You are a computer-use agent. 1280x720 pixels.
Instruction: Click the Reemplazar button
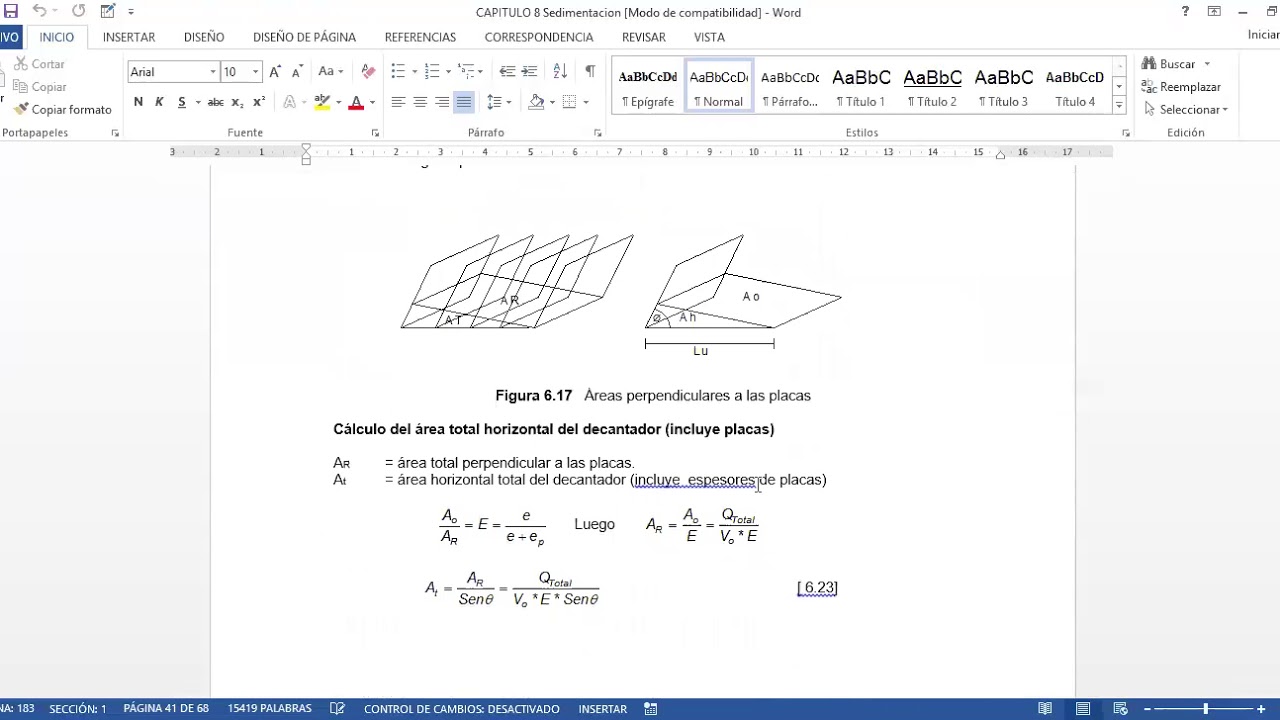pyautogui.click(x=1182, y=87)
